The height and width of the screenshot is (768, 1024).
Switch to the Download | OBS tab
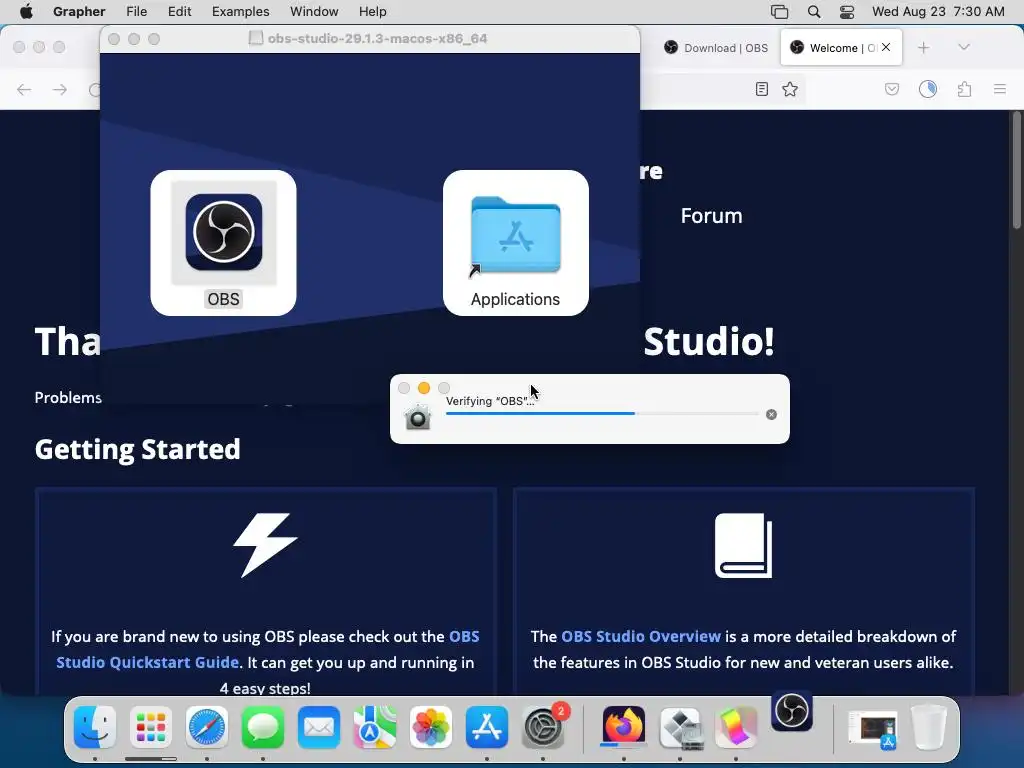716,48
